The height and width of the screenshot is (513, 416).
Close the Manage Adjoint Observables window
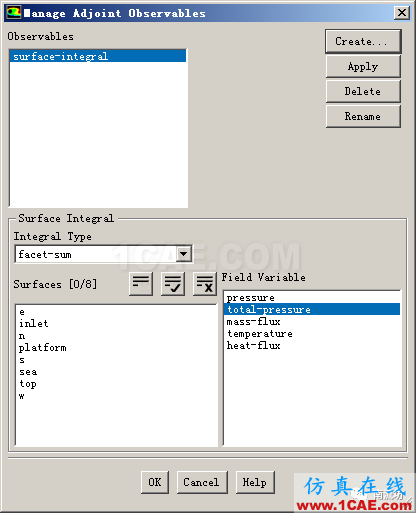click(402, 13)
